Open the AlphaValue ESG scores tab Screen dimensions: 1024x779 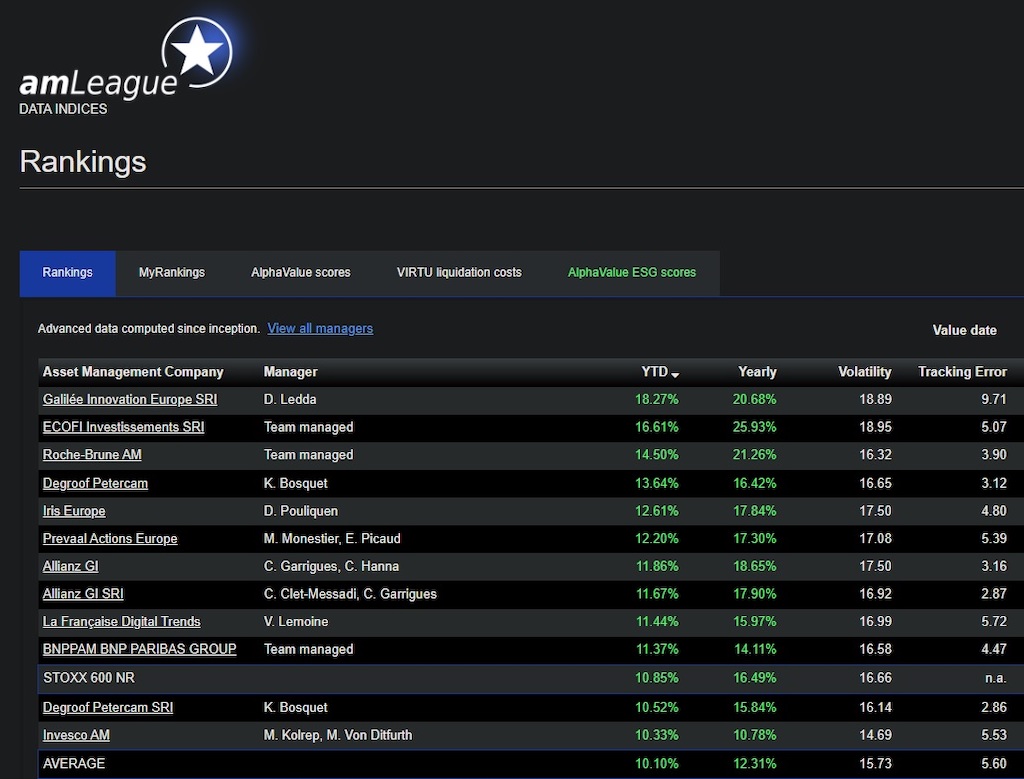(632, 273)
